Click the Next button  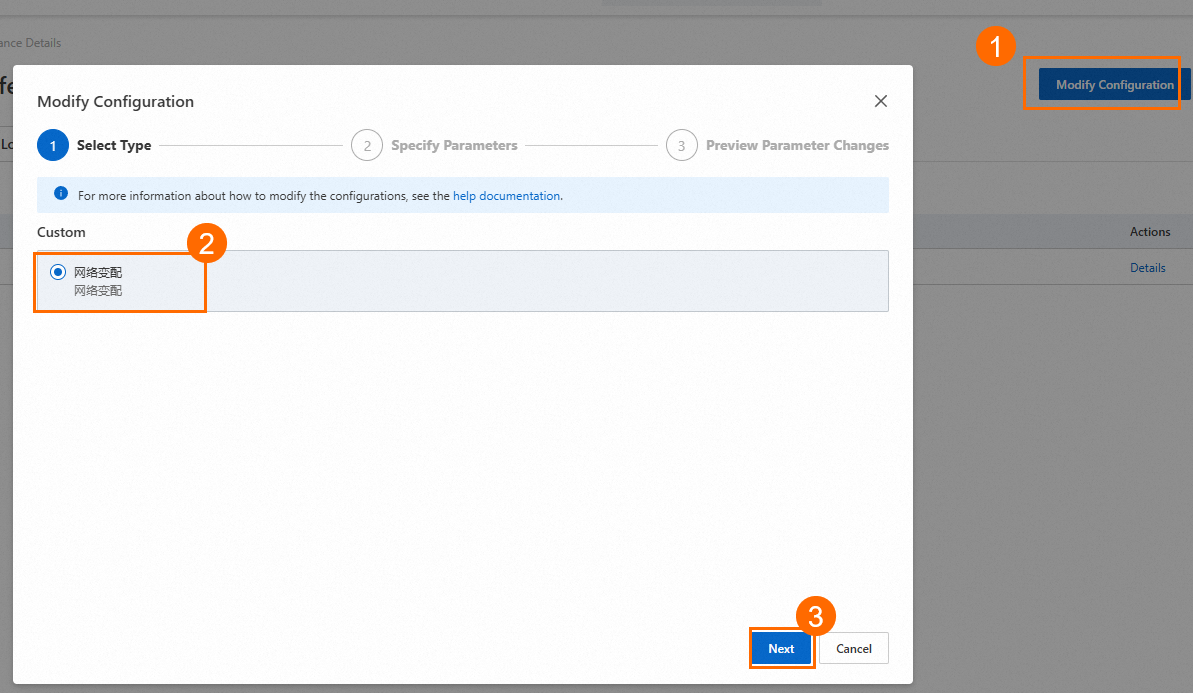click(781, 648)
